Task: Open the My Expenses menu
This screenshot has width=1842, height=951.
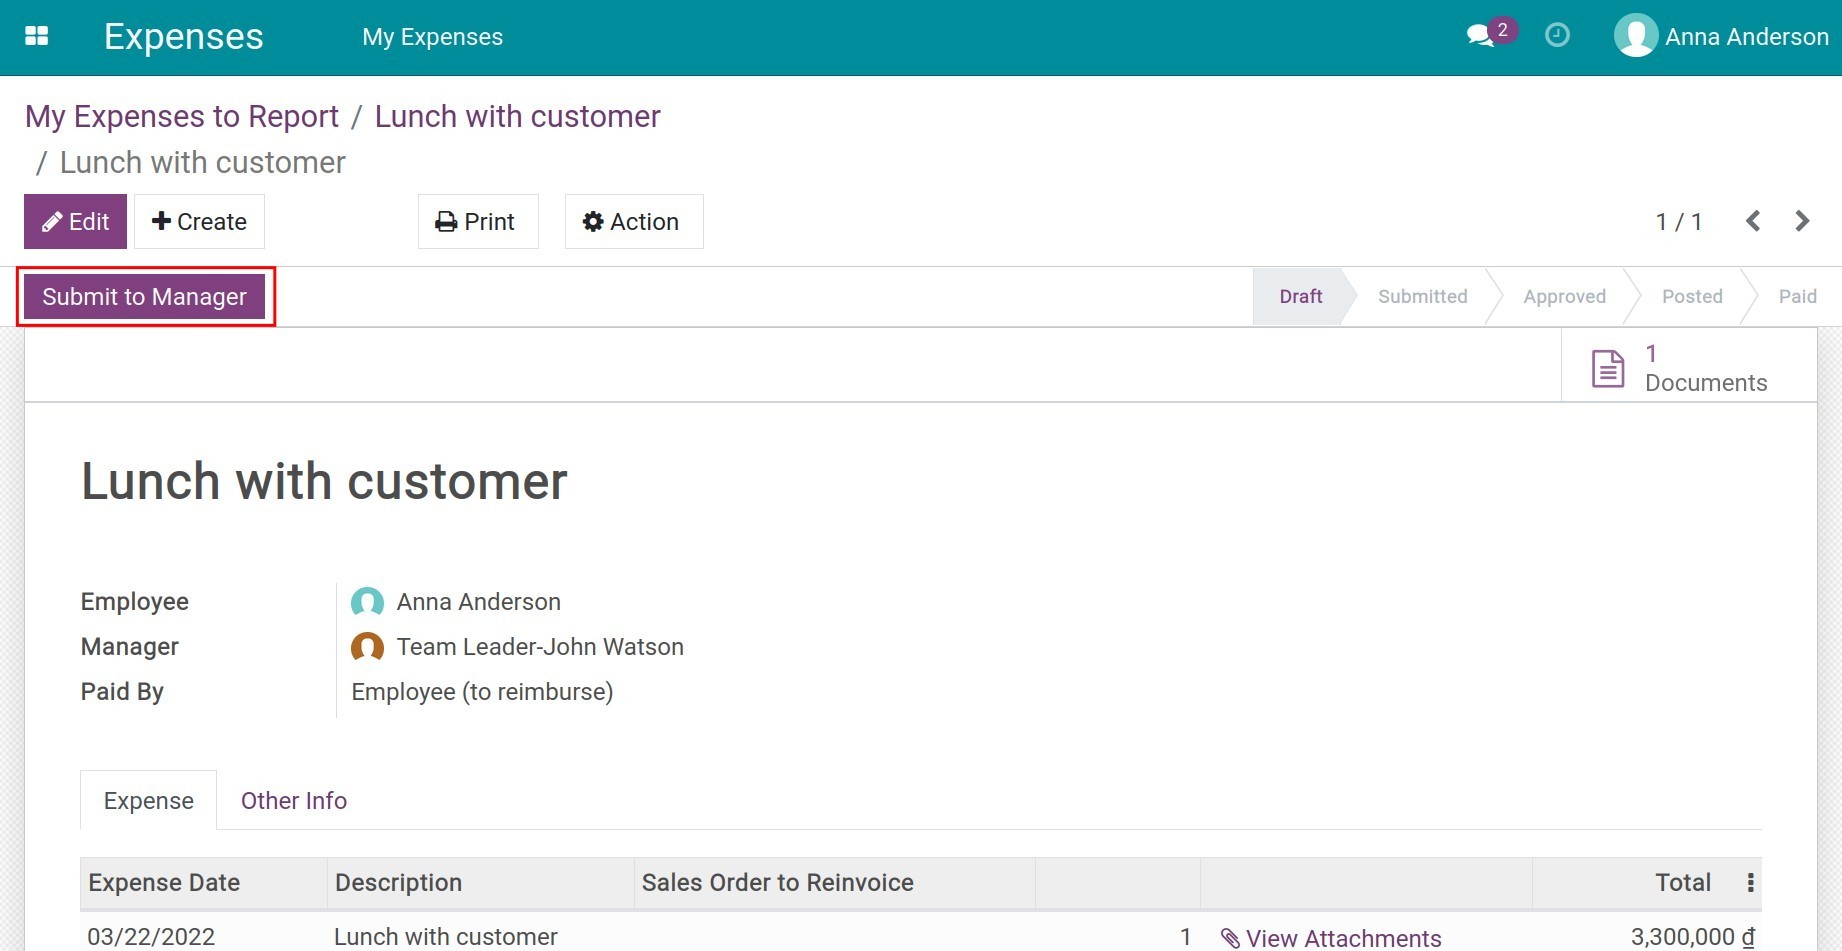Action: pyautogui.click(x=432, y=37)
